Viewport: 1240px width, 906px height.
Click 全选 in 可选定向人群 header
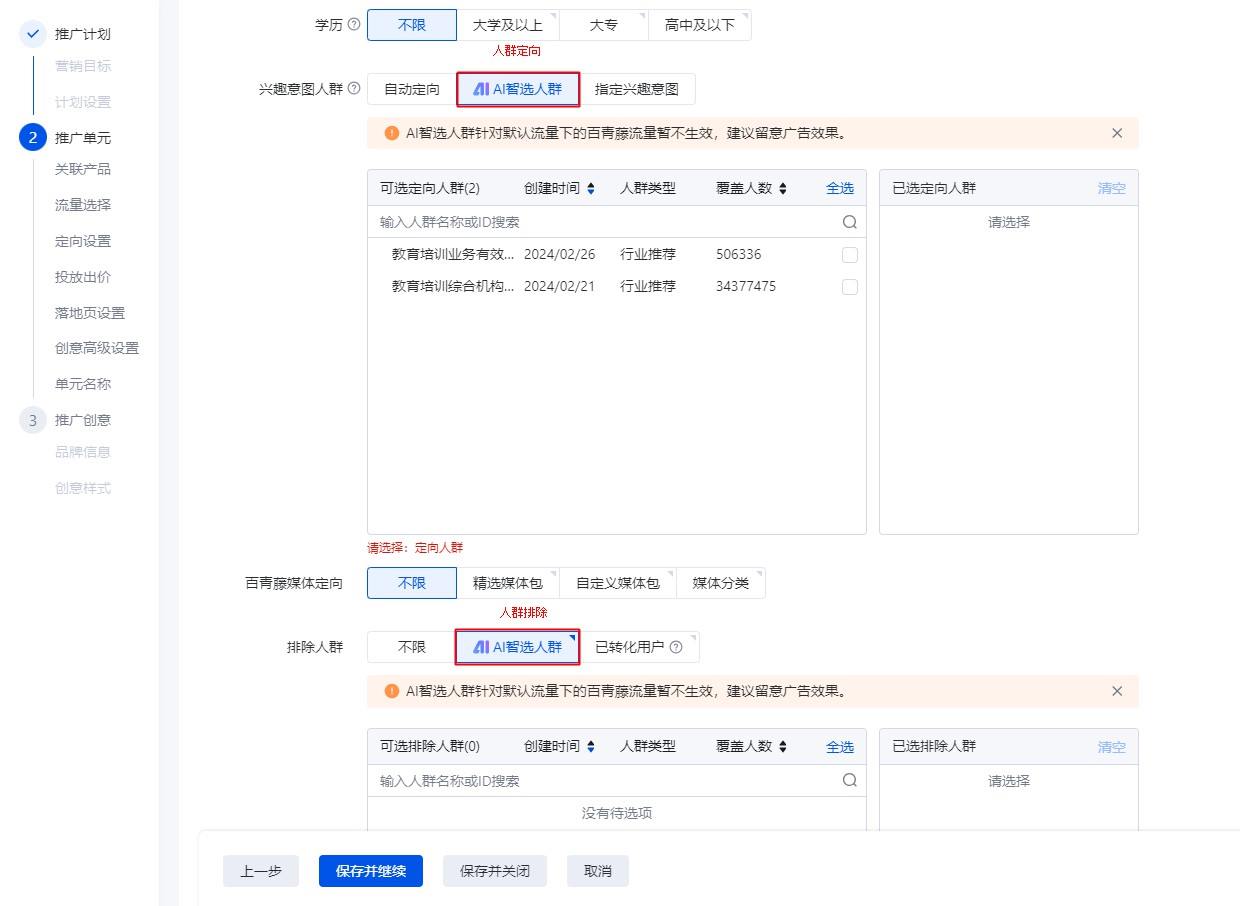coord(840,188)
